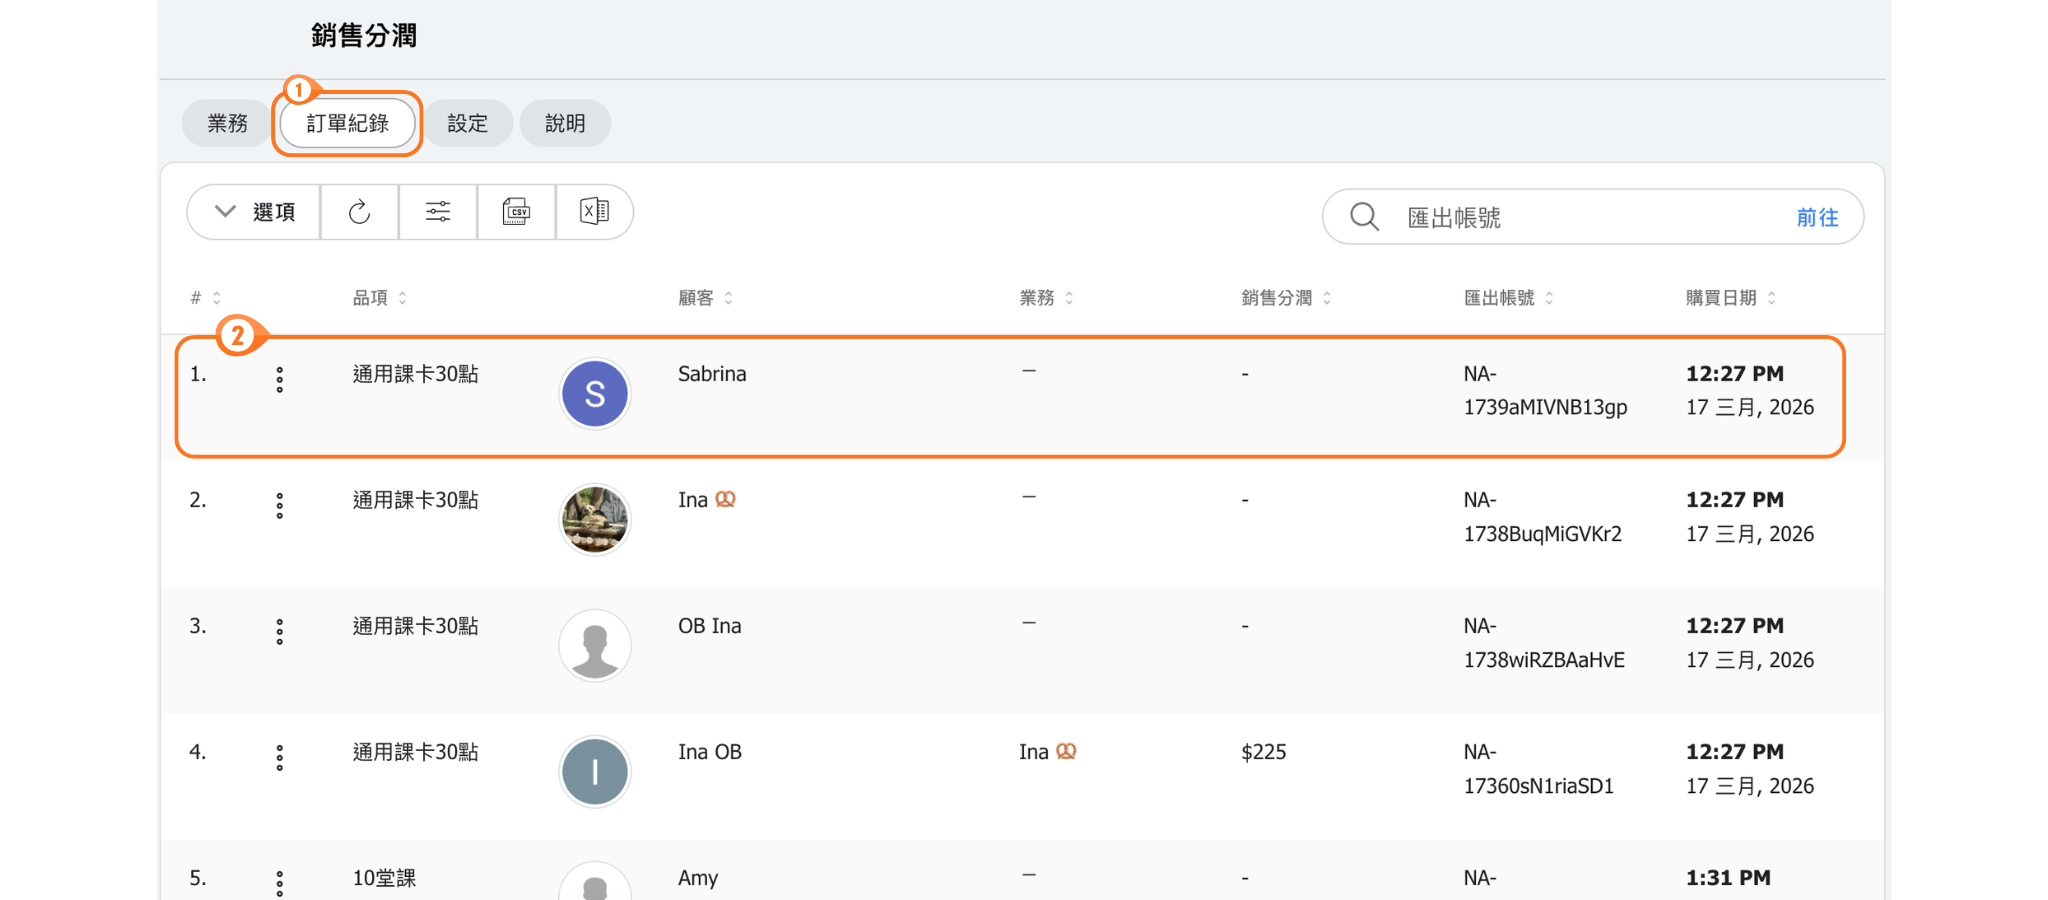2048x900 pixels.
Task: Open three-dot menu for Ina OB row
Action: click(x=280, y=757)
